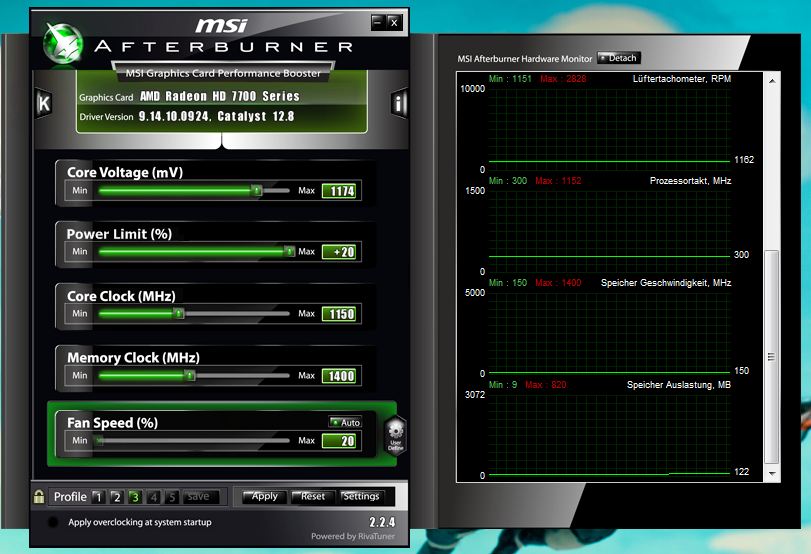Open User Define fan gear icon
The image size is (811, 554).
tap(396, 436)
